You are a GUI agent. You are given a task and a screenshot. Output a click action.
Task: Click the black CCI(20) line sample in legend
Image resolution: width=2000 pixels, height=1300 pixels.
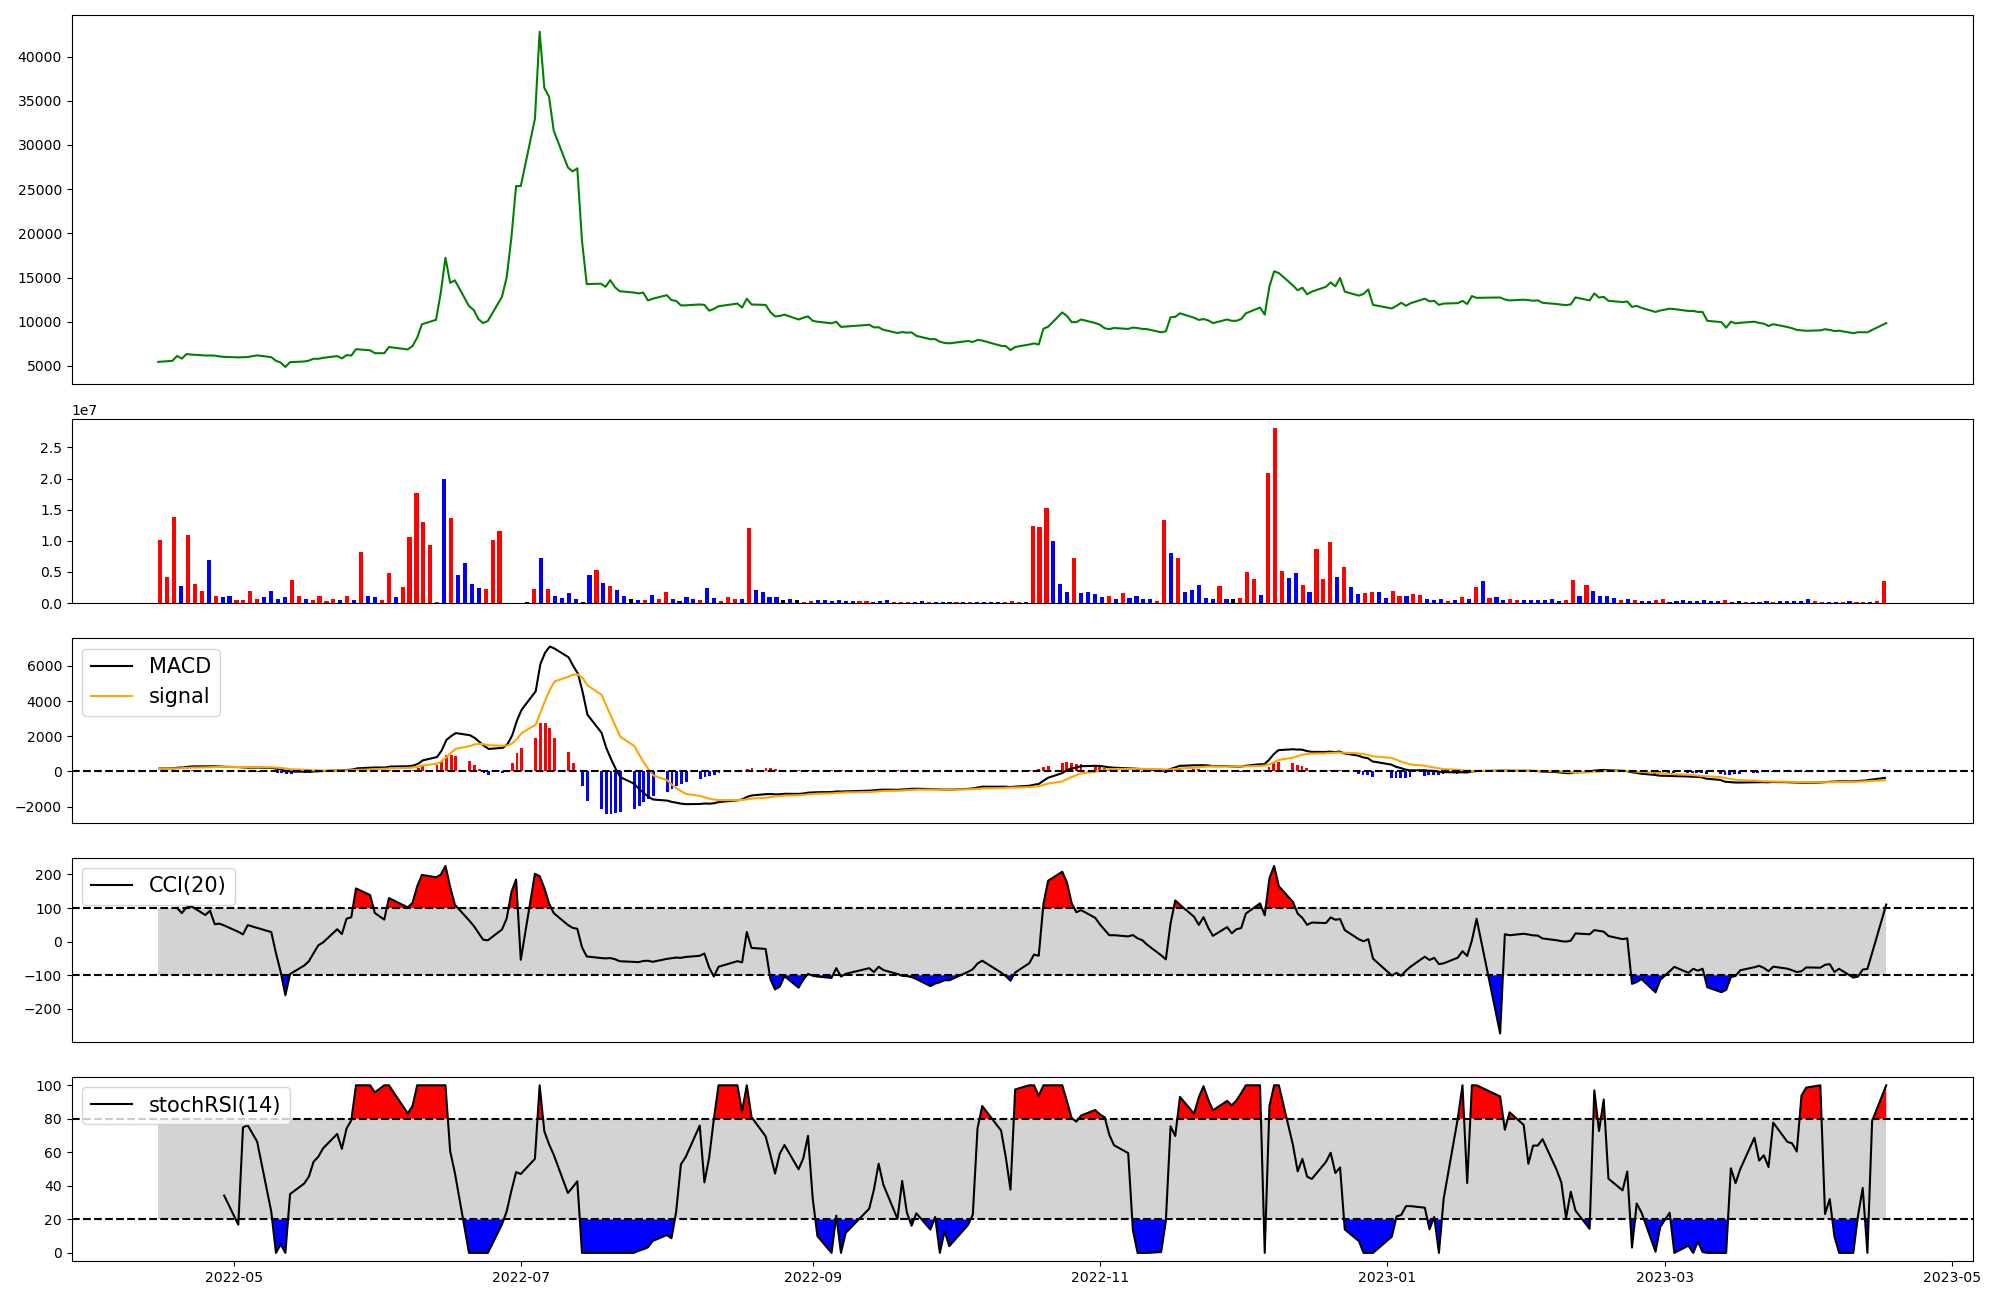coord(112,886)
